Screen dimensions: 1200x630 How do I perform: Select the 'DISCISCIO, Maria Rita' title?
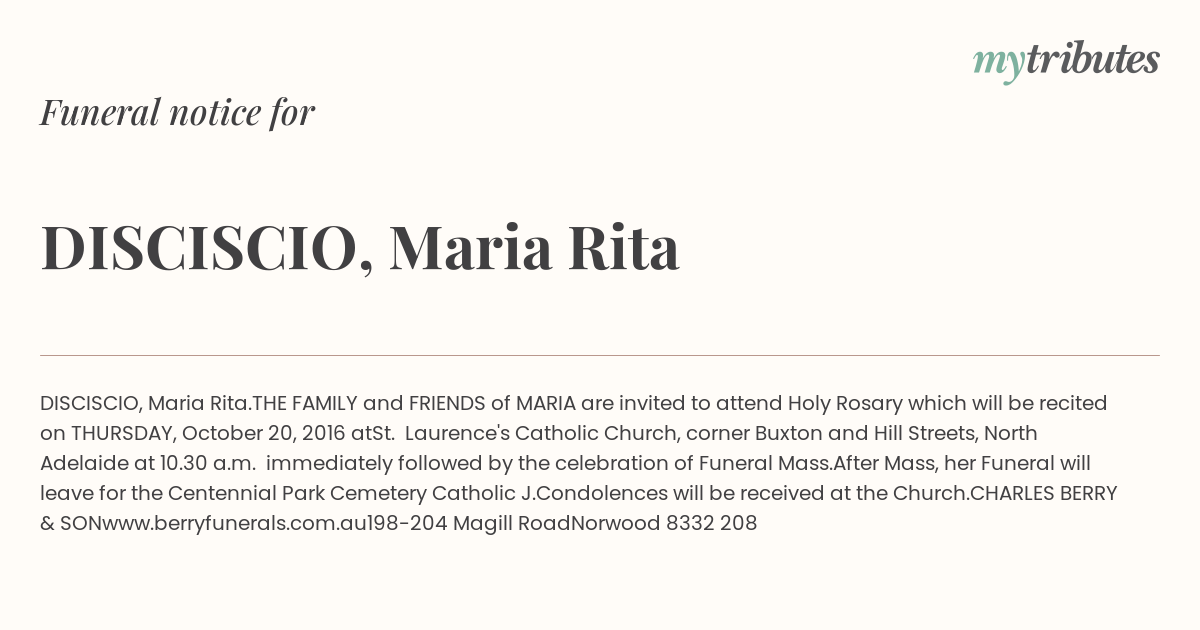[x=360, y=248]
